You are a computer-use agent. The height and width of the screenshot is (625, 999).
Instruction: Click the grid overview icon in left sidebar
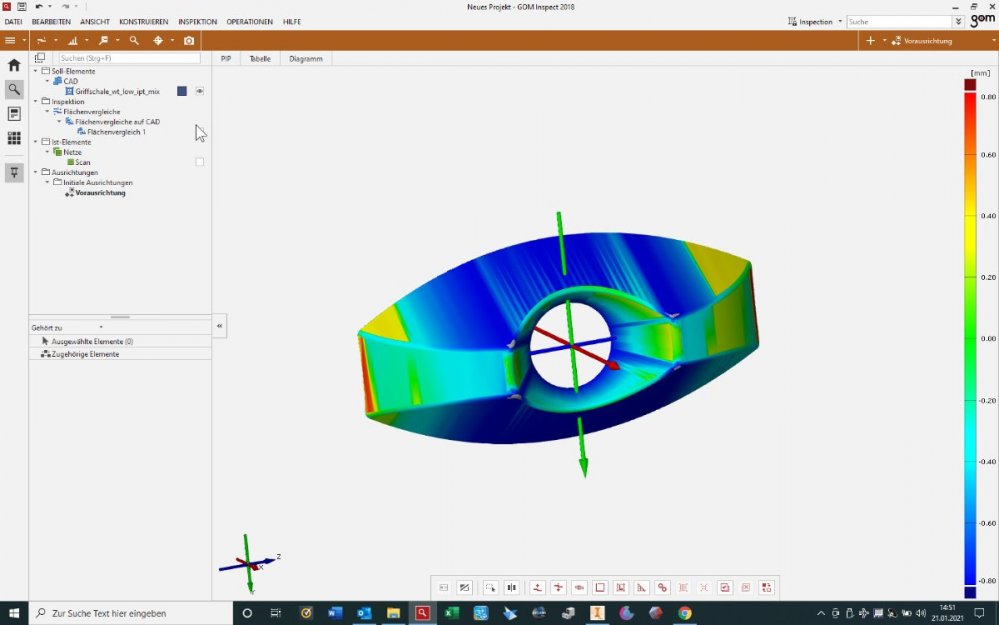14,138
